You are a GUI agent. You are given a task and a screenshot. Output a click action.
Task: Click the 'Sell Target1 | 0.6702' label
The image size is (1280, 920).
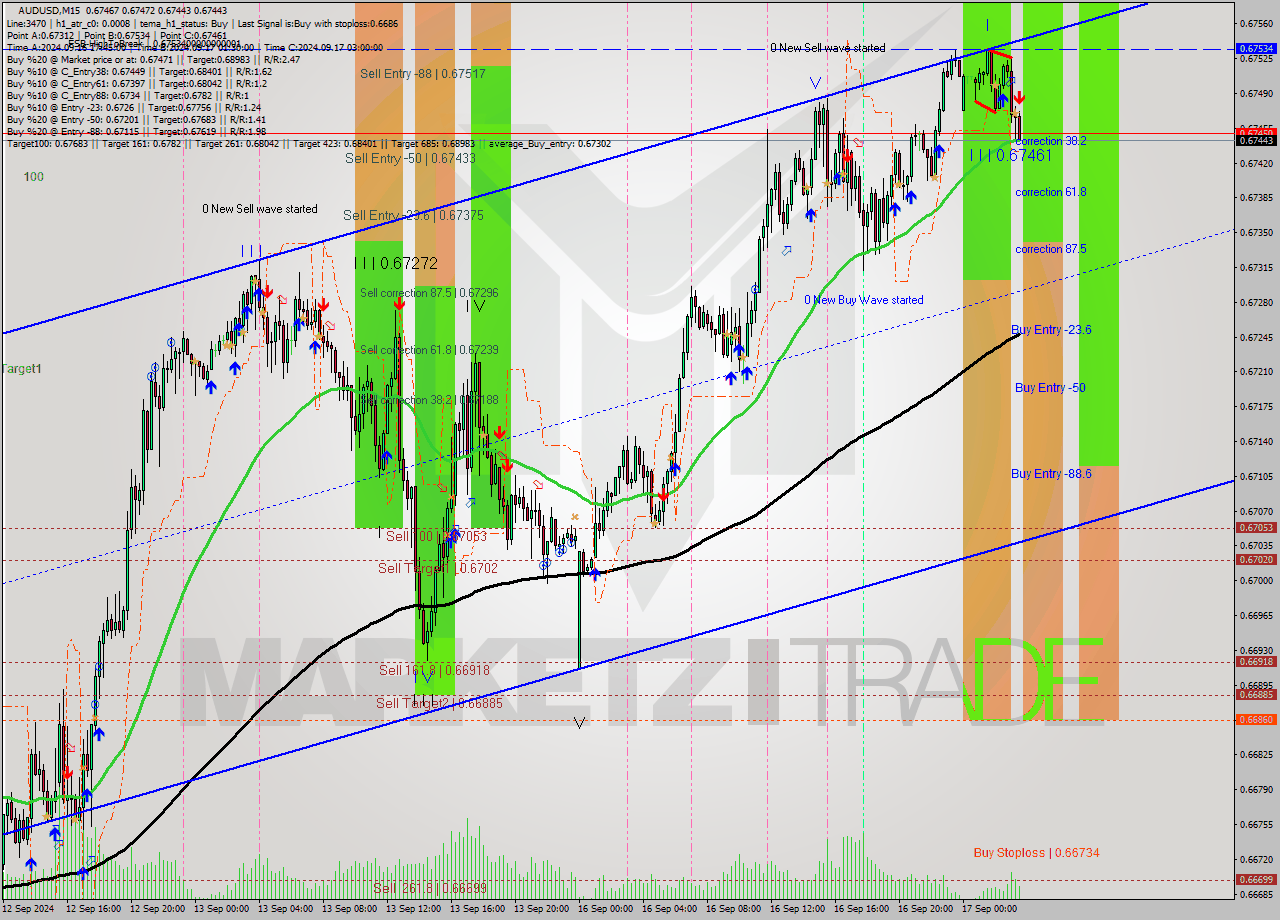pyautogui.click(x=438, y=568)
